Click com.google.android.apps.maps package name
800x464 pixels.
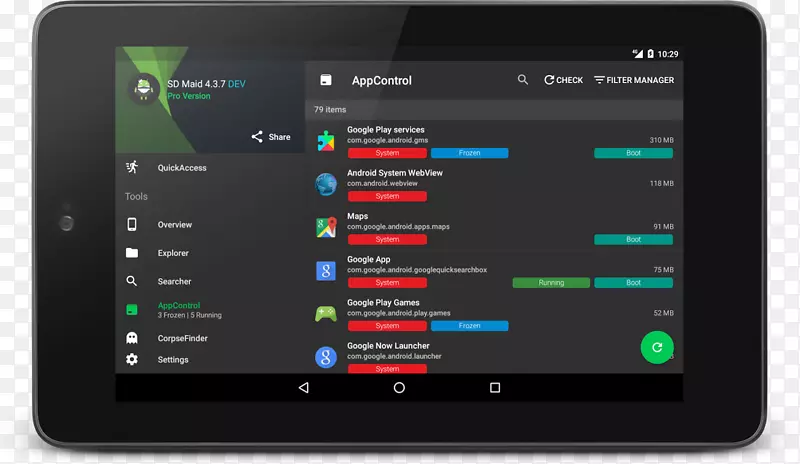pos(398,227)
